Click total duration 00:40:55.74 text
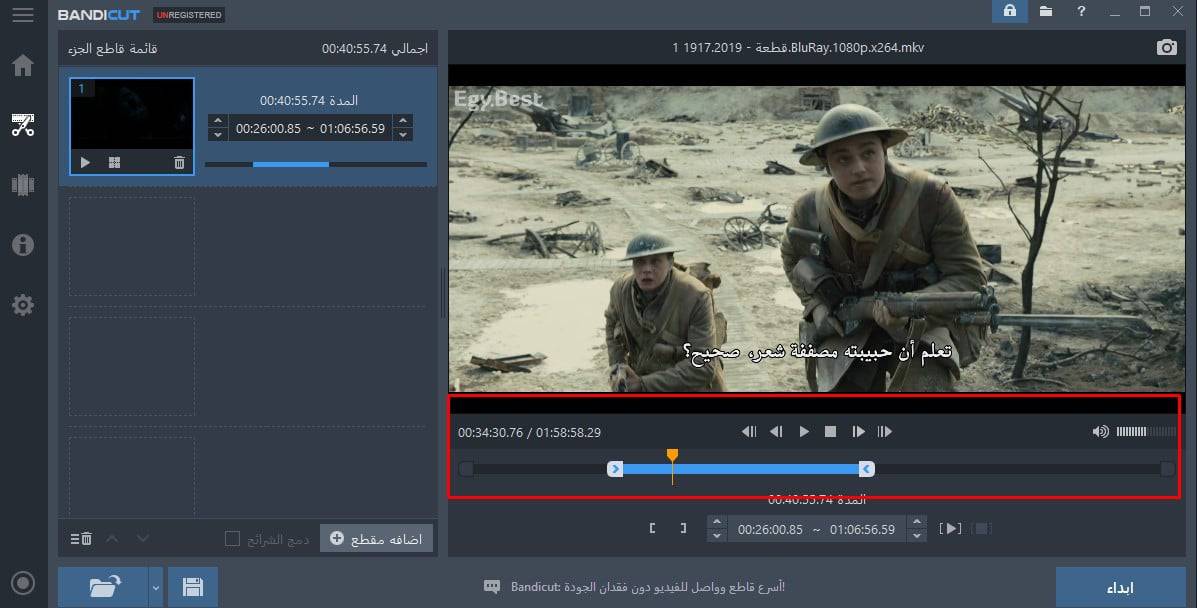Viewport: 1197px width, 608px height. [x=375, y=48]
